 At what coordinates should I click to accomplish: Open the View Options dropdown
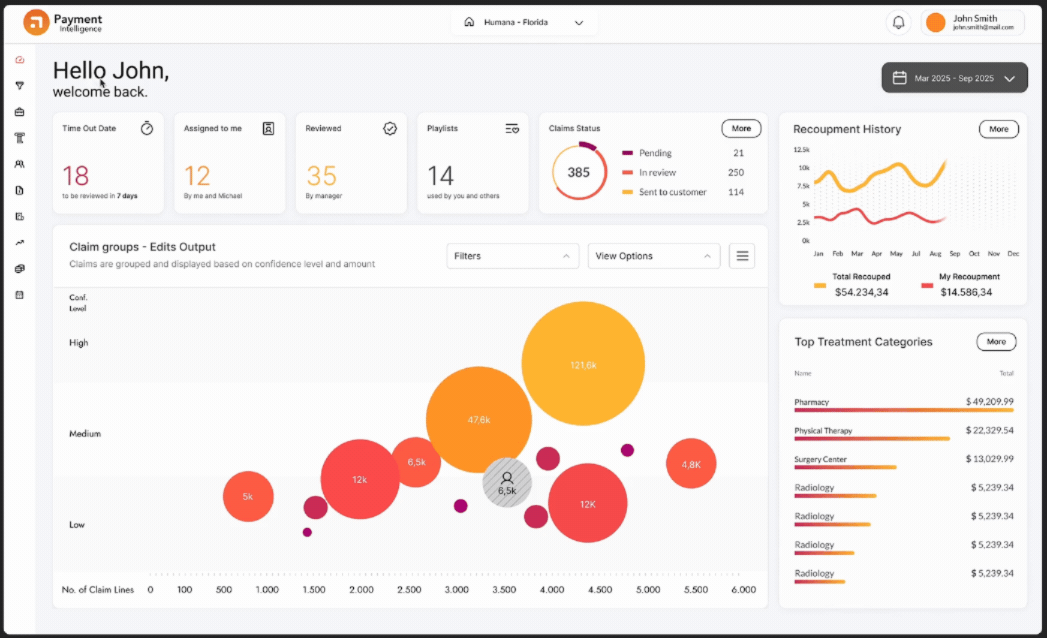pos(653,256)
